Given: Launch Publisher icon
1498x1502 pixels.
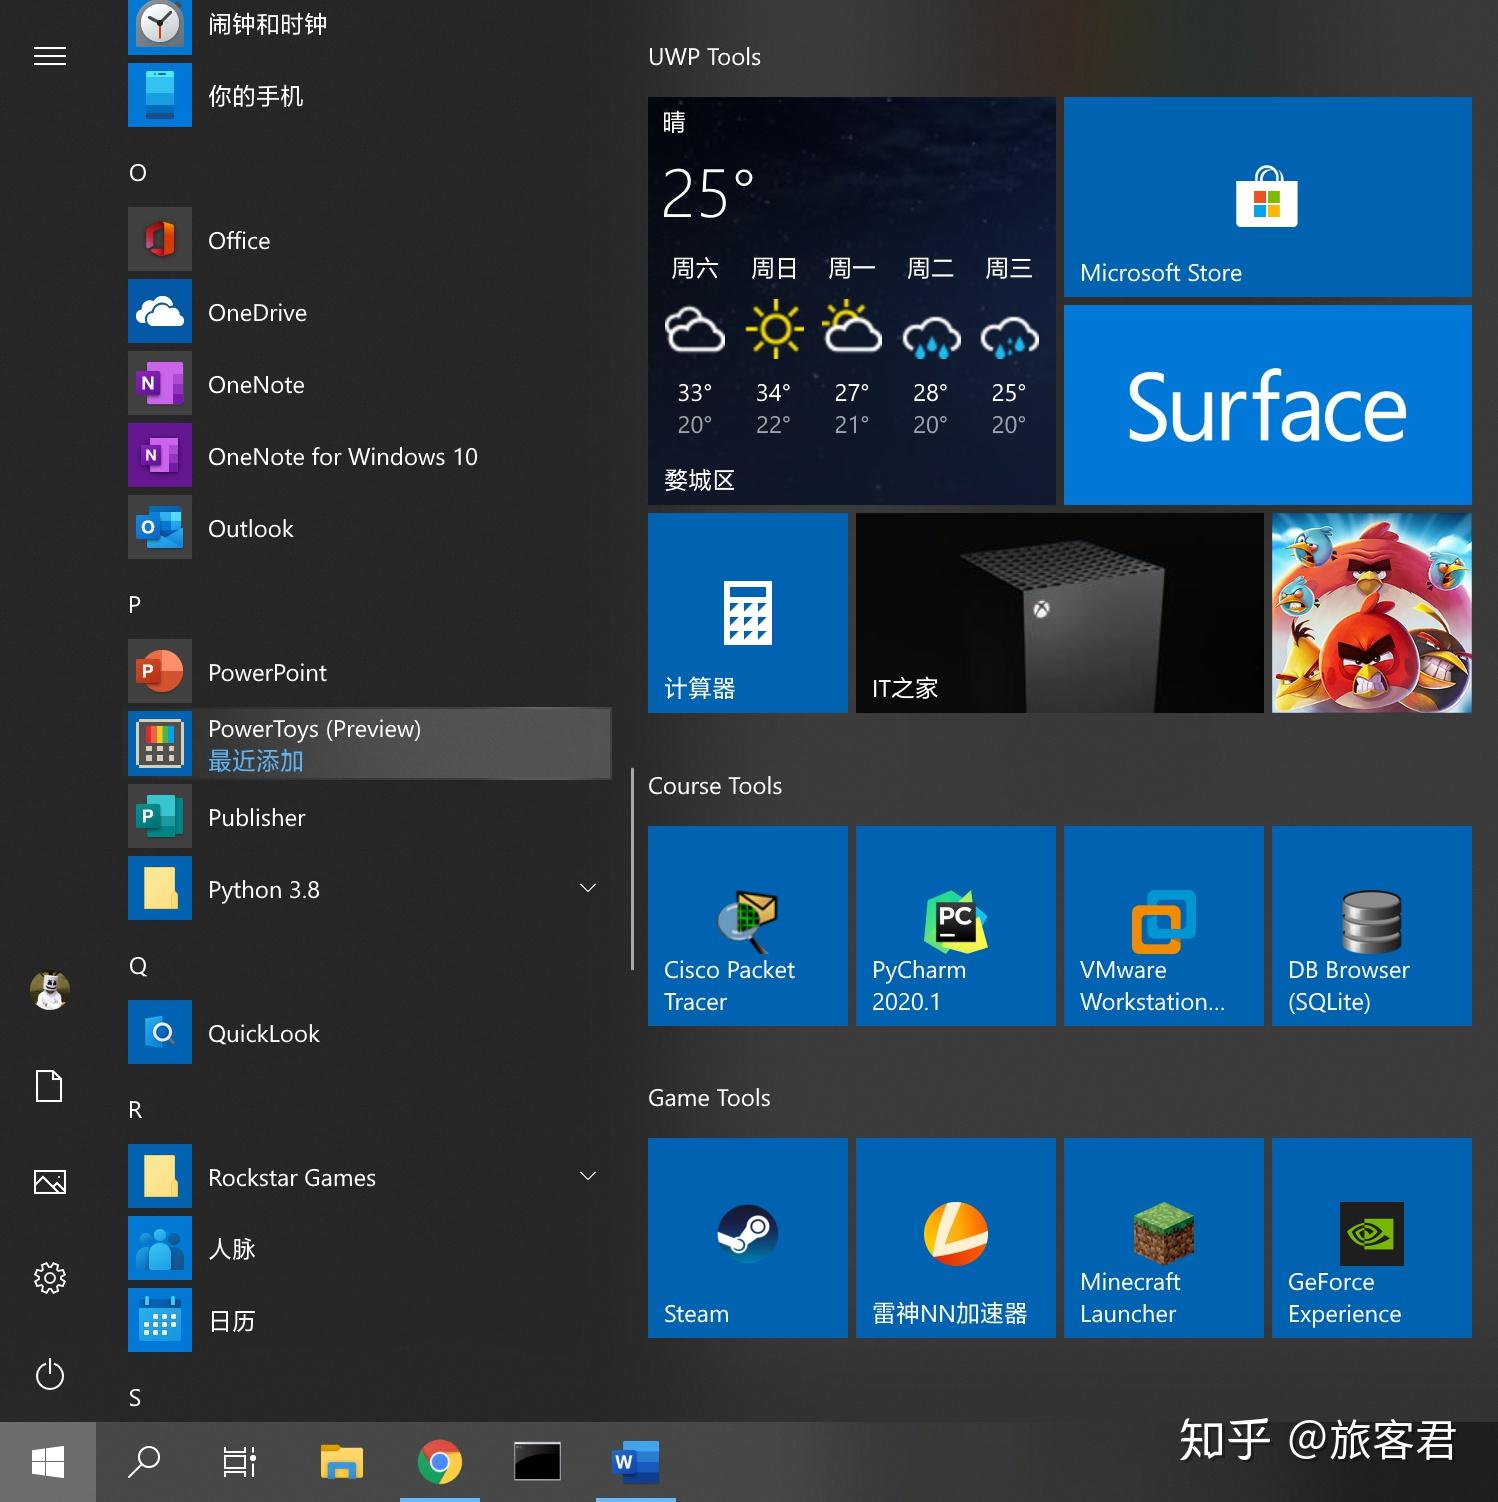Looking at the screenshot, I should (x=160, y=816).
